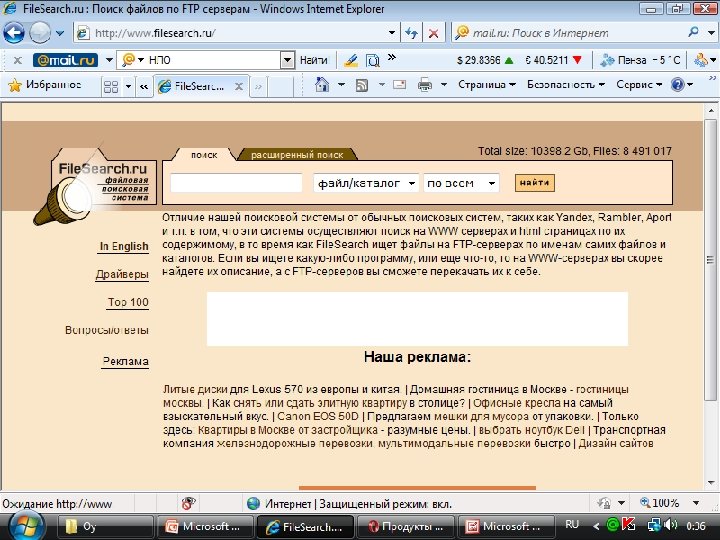Image resolution: width=720 pixels, height=540 pixels.
Task: Click the highlighter pencil toolbar icon
Action: coord(351,60)
